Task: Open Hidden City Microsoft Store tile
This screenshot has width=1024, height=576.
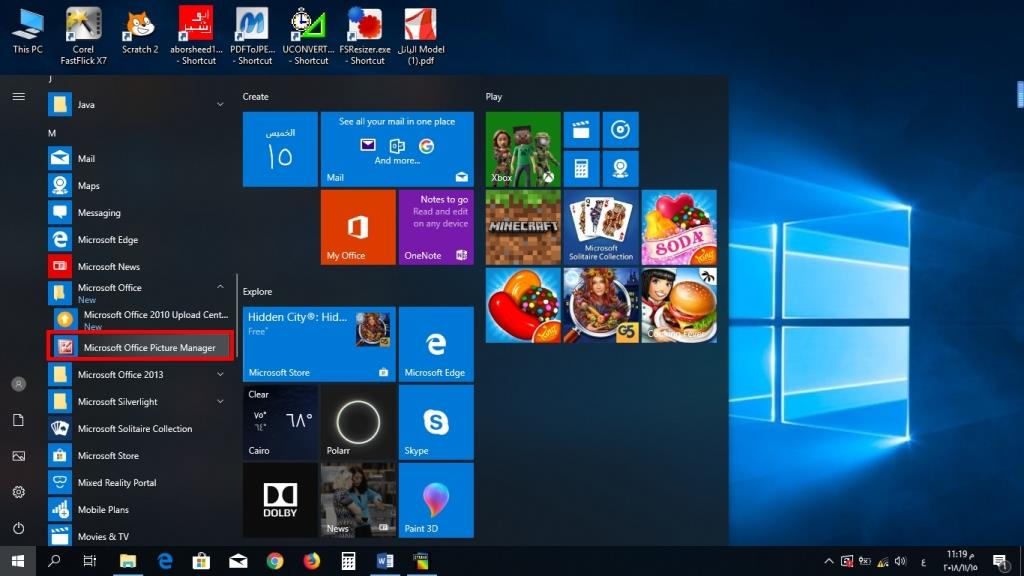Action: 319,344
